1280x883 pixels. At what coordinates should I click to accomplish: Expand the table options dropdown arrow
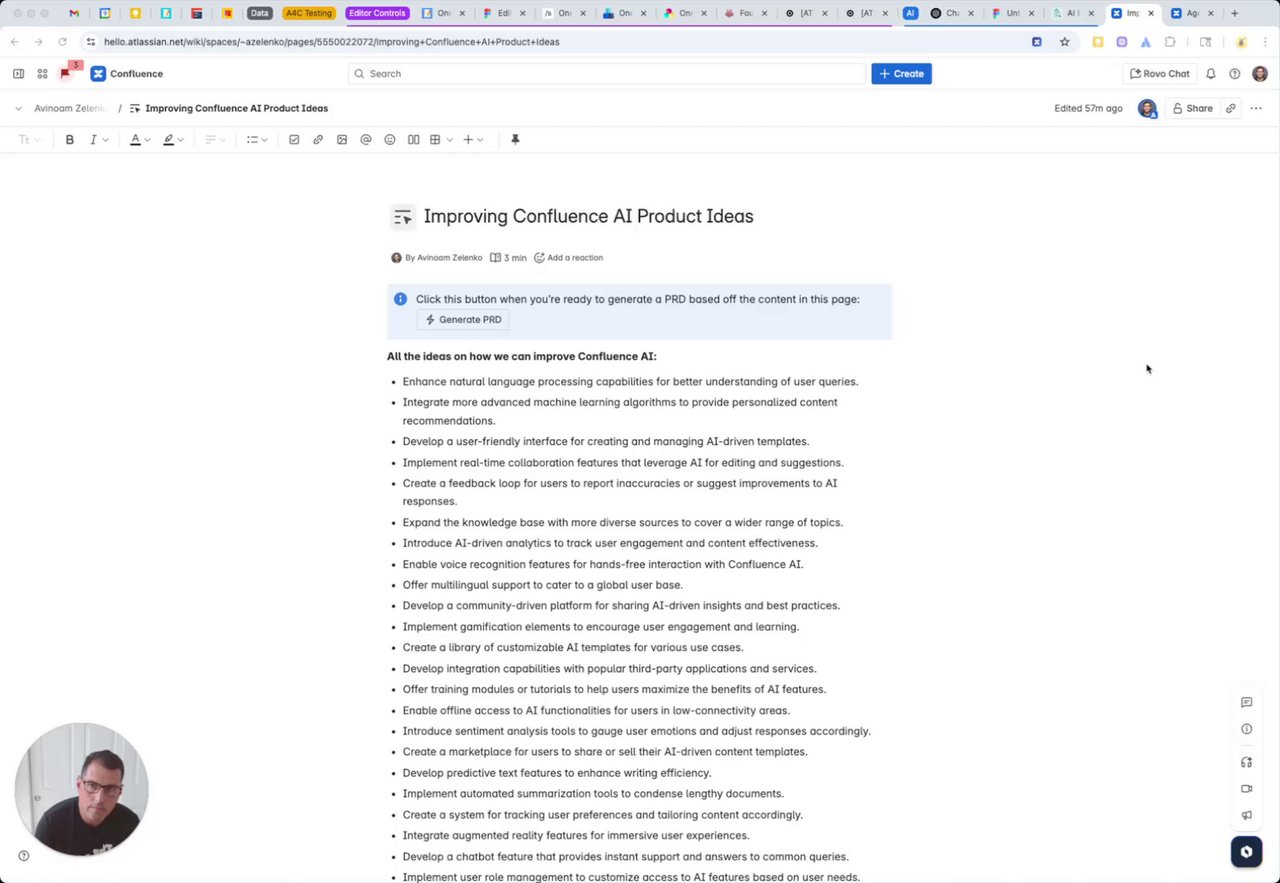tap(449, 140)
